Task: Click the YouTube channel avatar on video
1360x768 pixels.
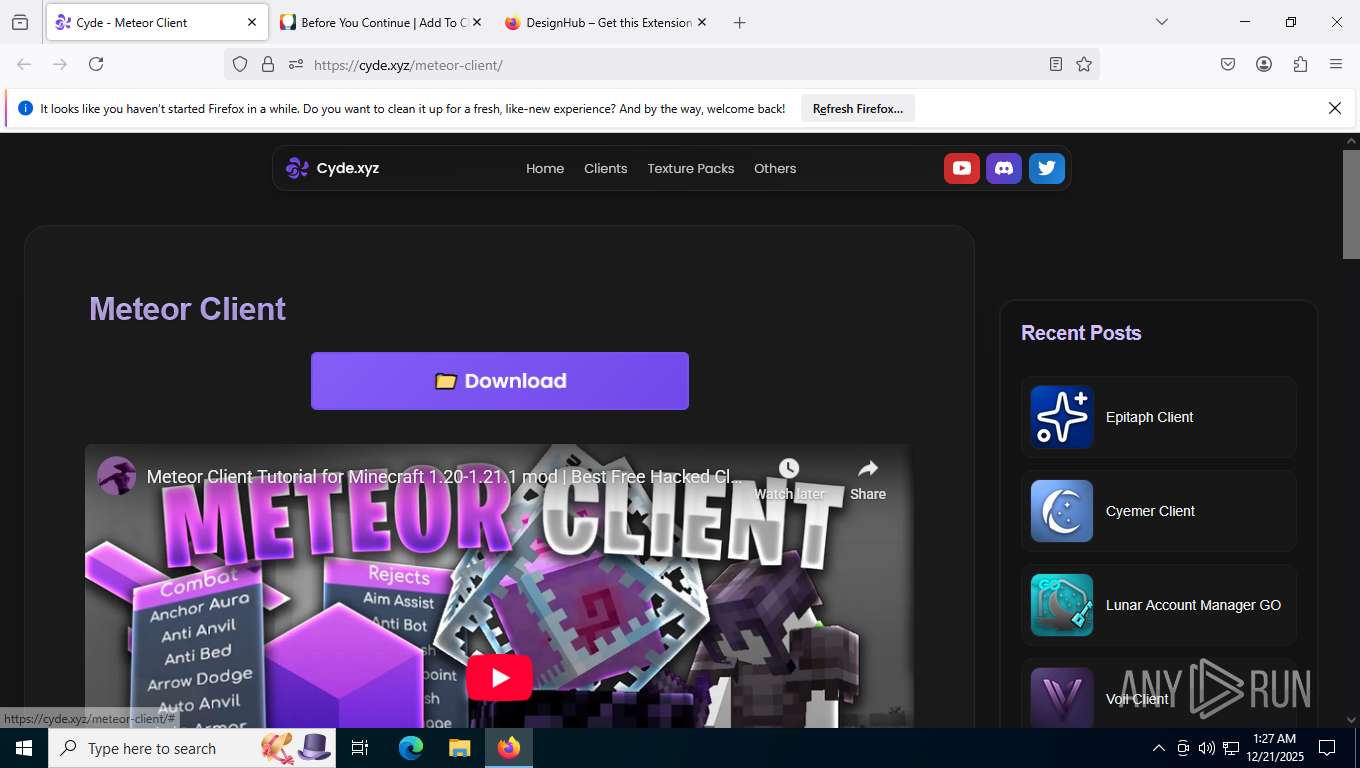Action: pos(117,476)
